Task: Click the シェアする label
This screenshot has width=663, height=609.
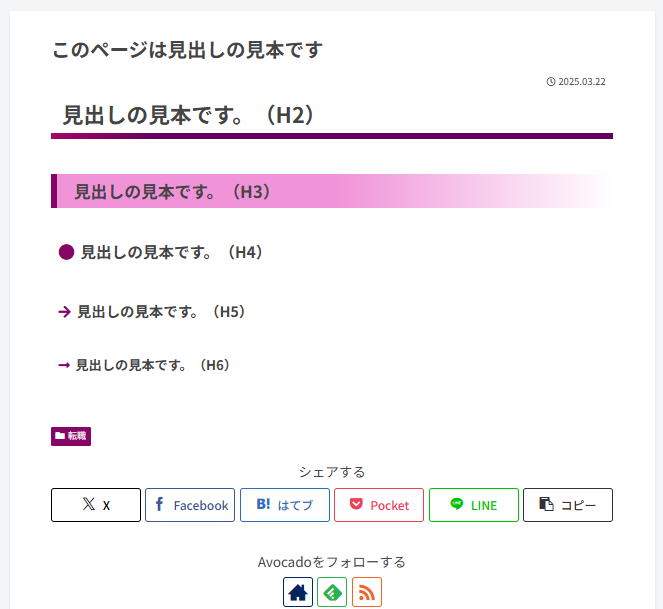Action: coord(332,471)
